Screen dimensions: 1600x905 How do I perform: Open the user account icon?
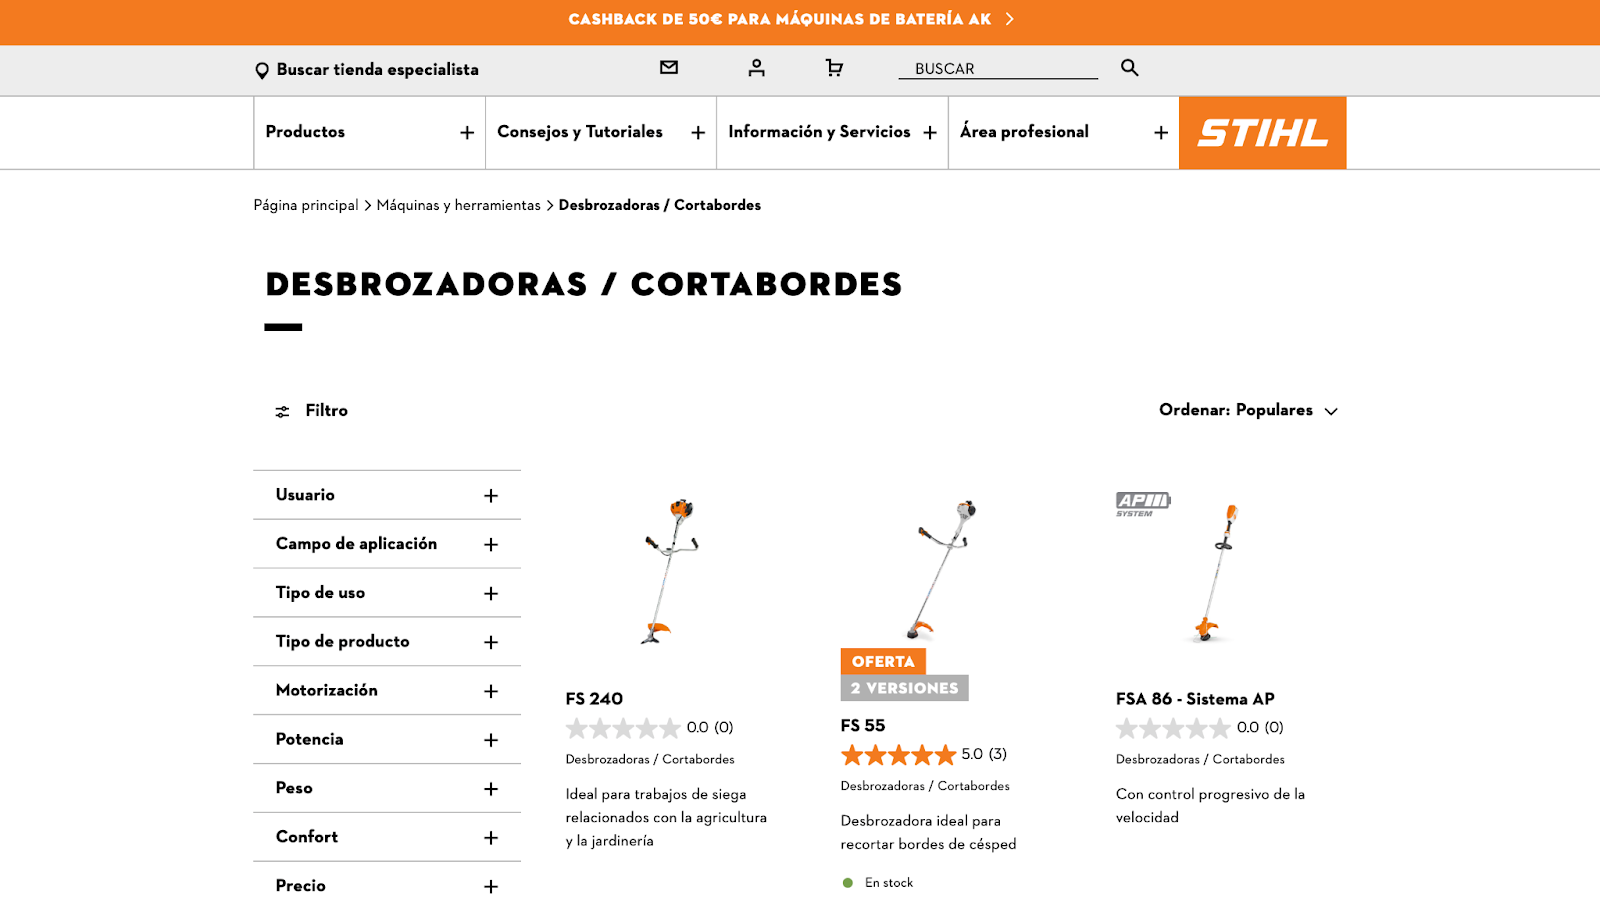(x=756, y=67)
